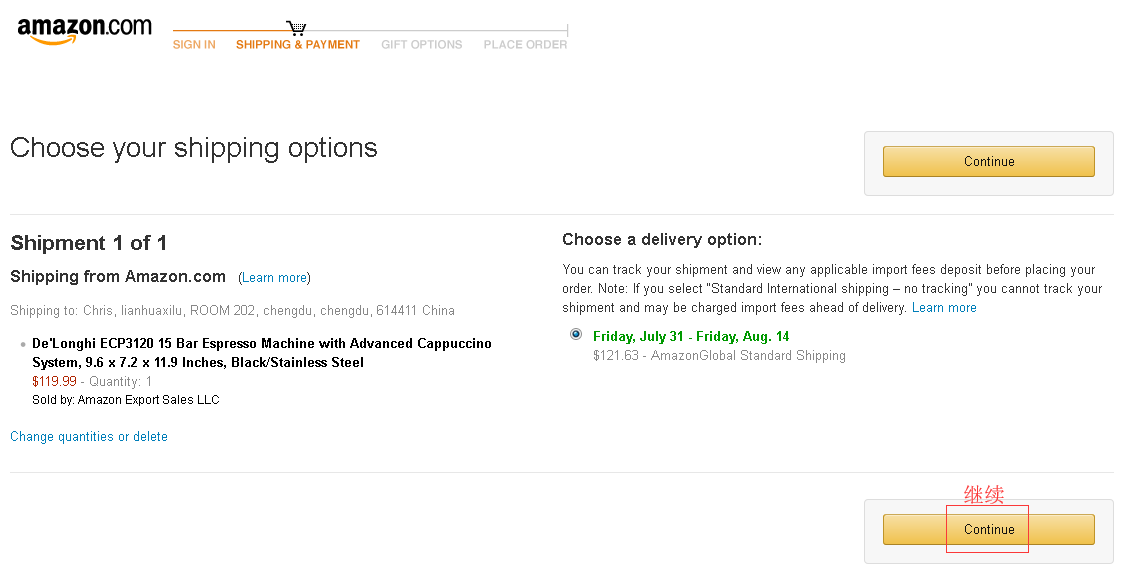Open Learn more link in delivery note

[944, 308]
